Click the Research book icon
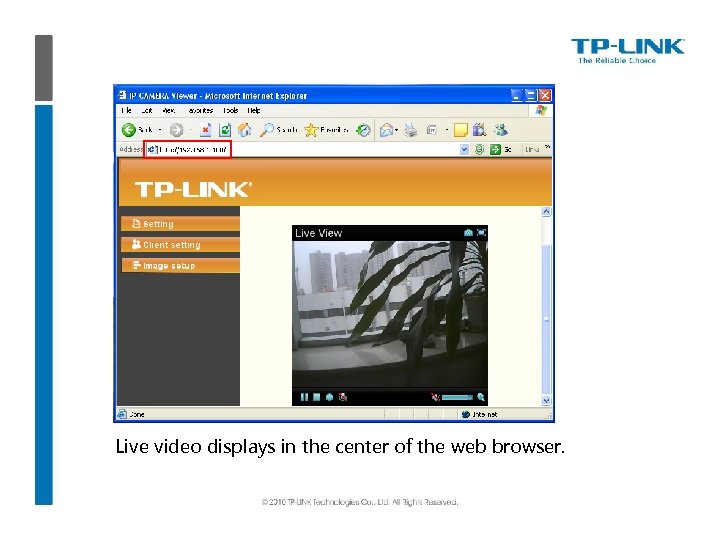This screenshot has height=540, width=720. pyautogui.click(x=479, y=130)
